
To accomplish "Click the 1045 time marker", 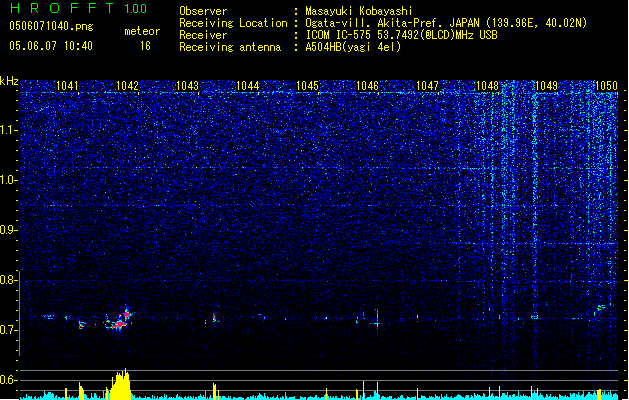I will (307, 86).
